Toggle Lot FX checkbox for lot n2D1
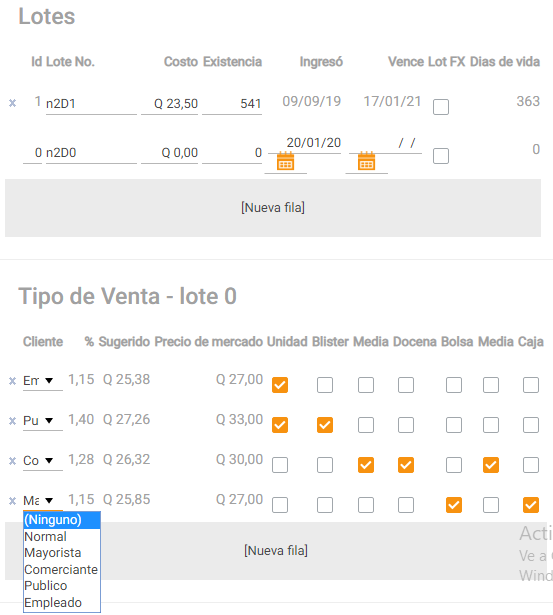Viewport: 553px width, 615px height. click(x=441, y=107)
